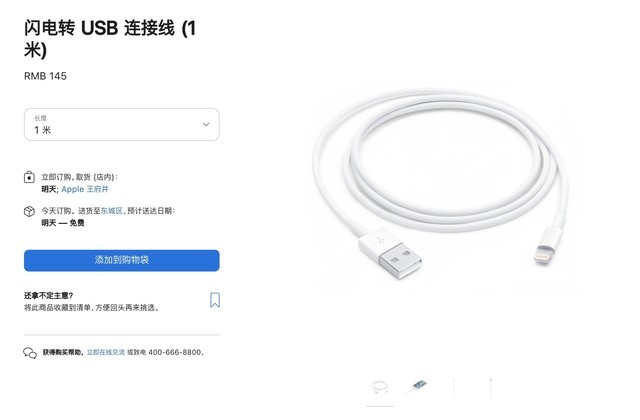Screen dimensions: 640x420
Task: Click the RMB 145 price text
Action: pyautogui.click(x=45, y=76)
